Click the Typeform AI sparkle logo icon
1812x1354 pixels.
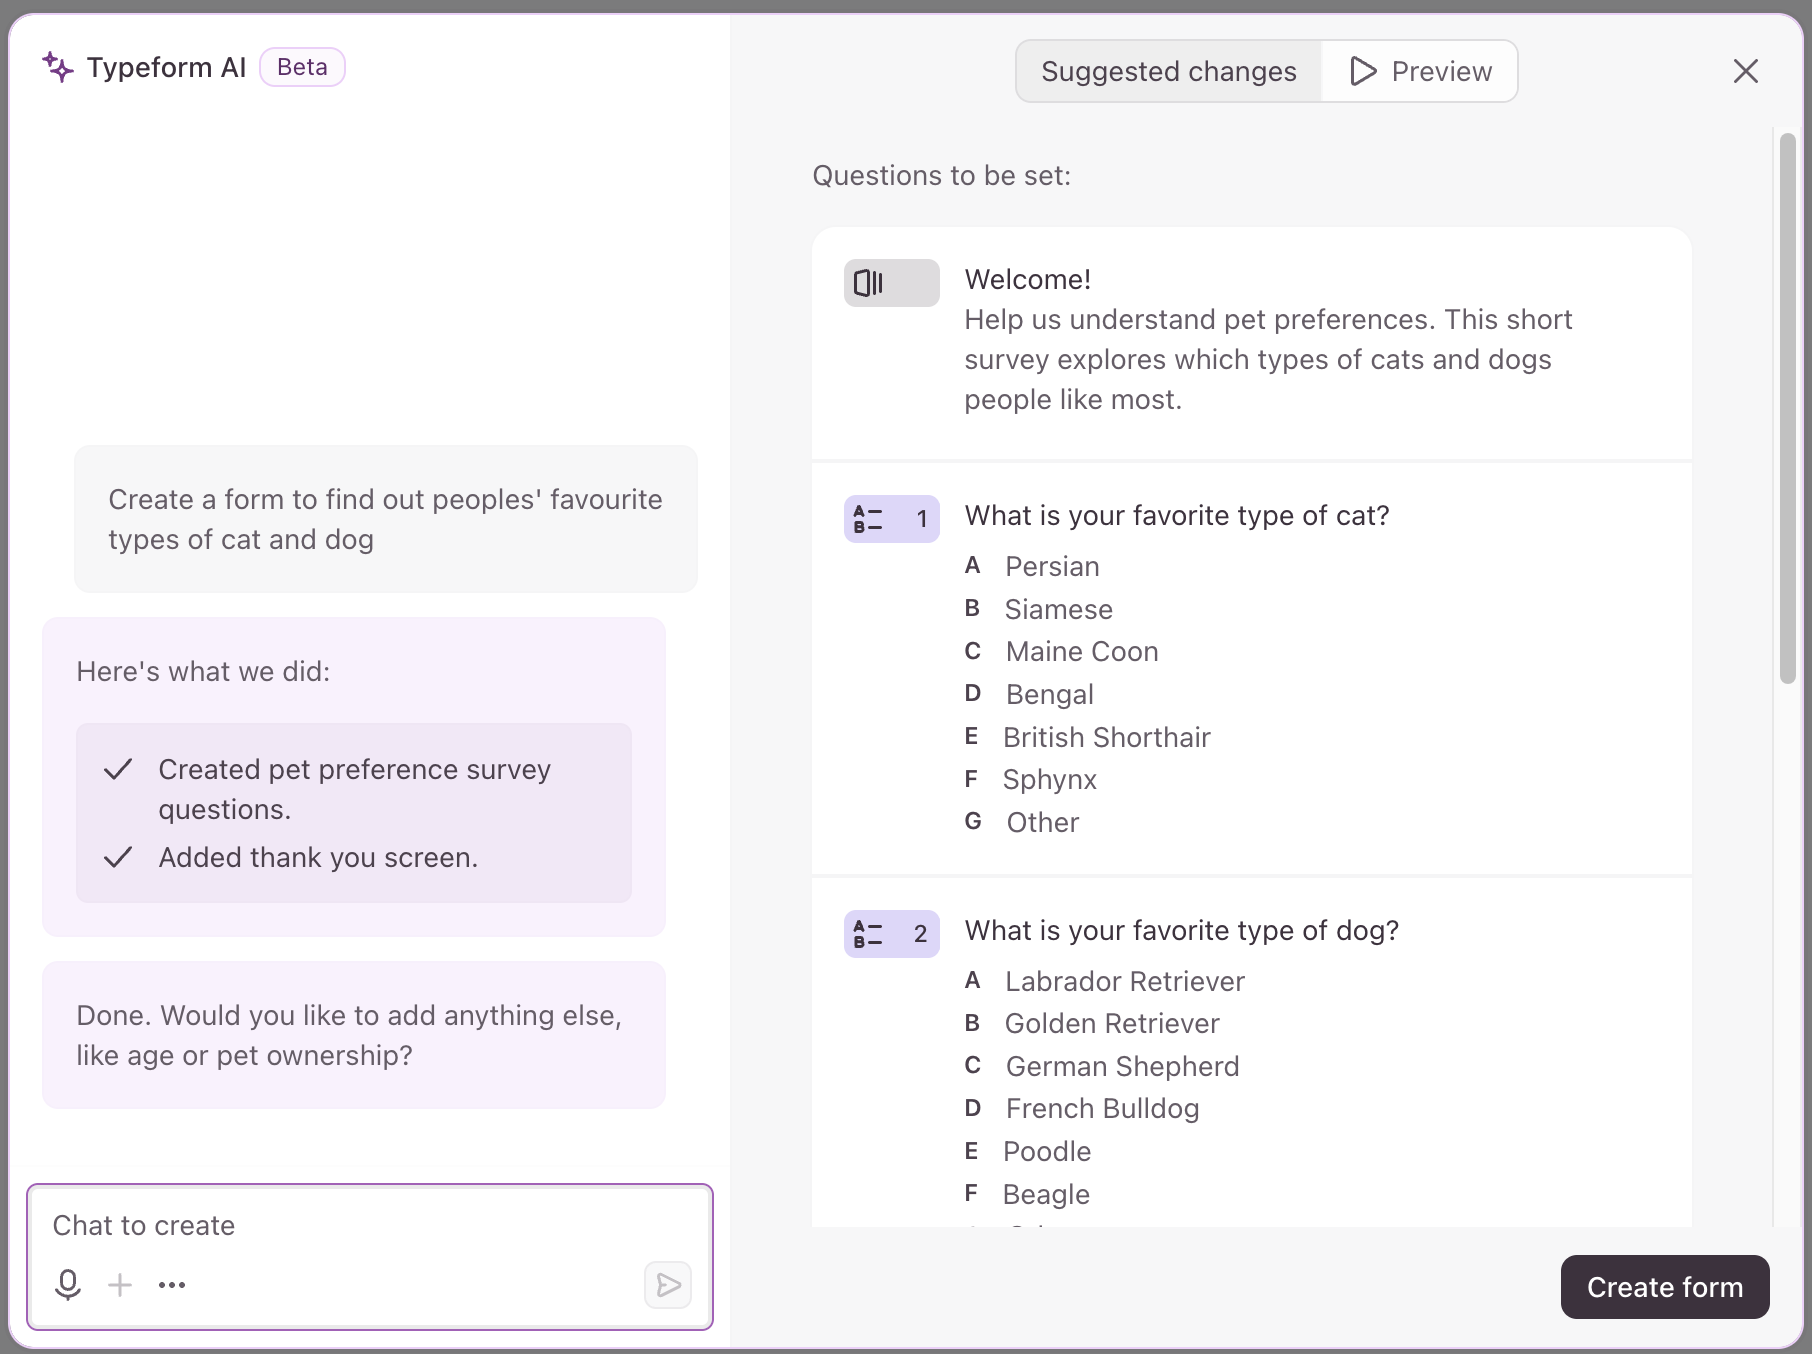(58, 67)
